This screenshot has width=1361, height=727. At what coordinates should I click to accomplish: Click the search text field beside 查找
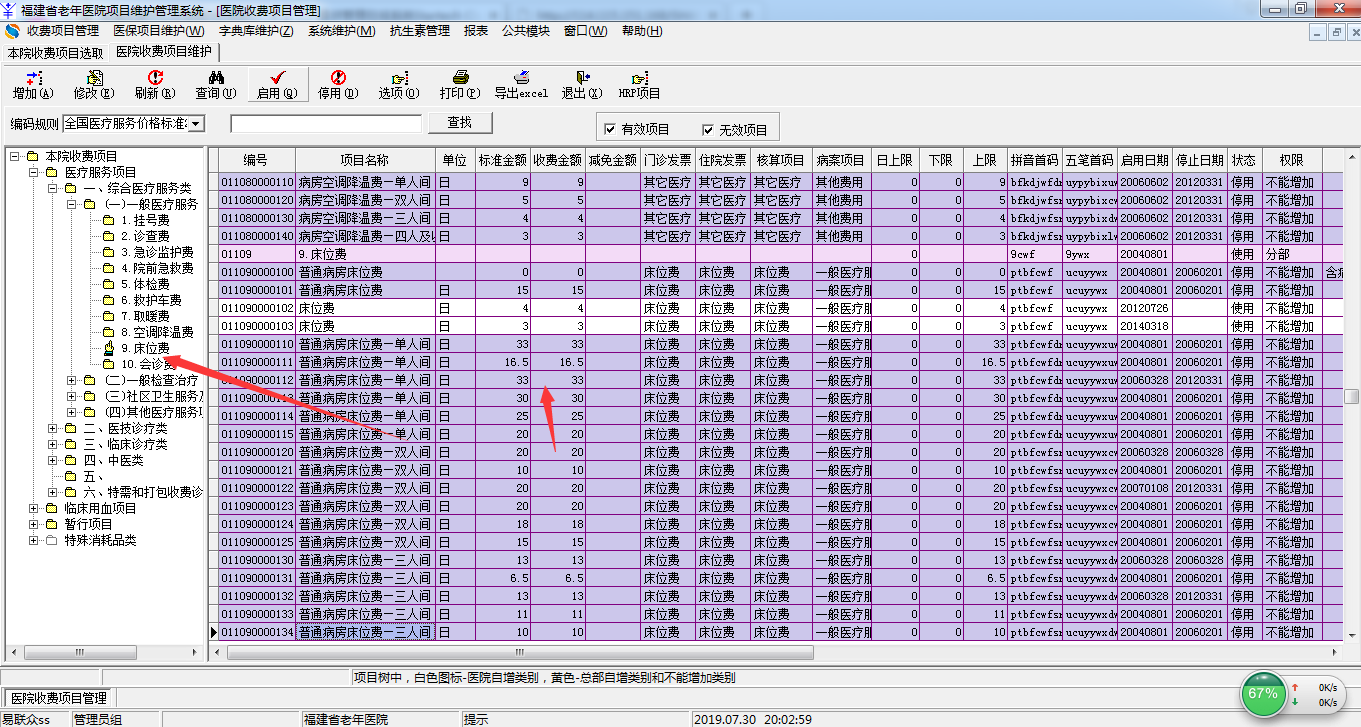(x=326, y=124)
